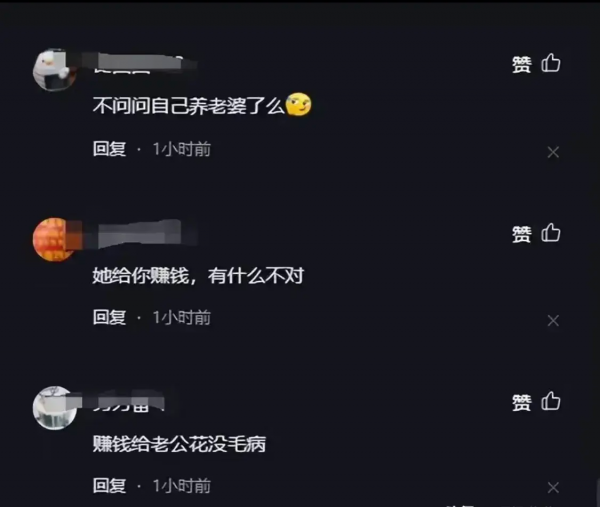600x507 pixels.
Task: Reply to the 不问问自己养老婆了么 comment
Action: 109,149
